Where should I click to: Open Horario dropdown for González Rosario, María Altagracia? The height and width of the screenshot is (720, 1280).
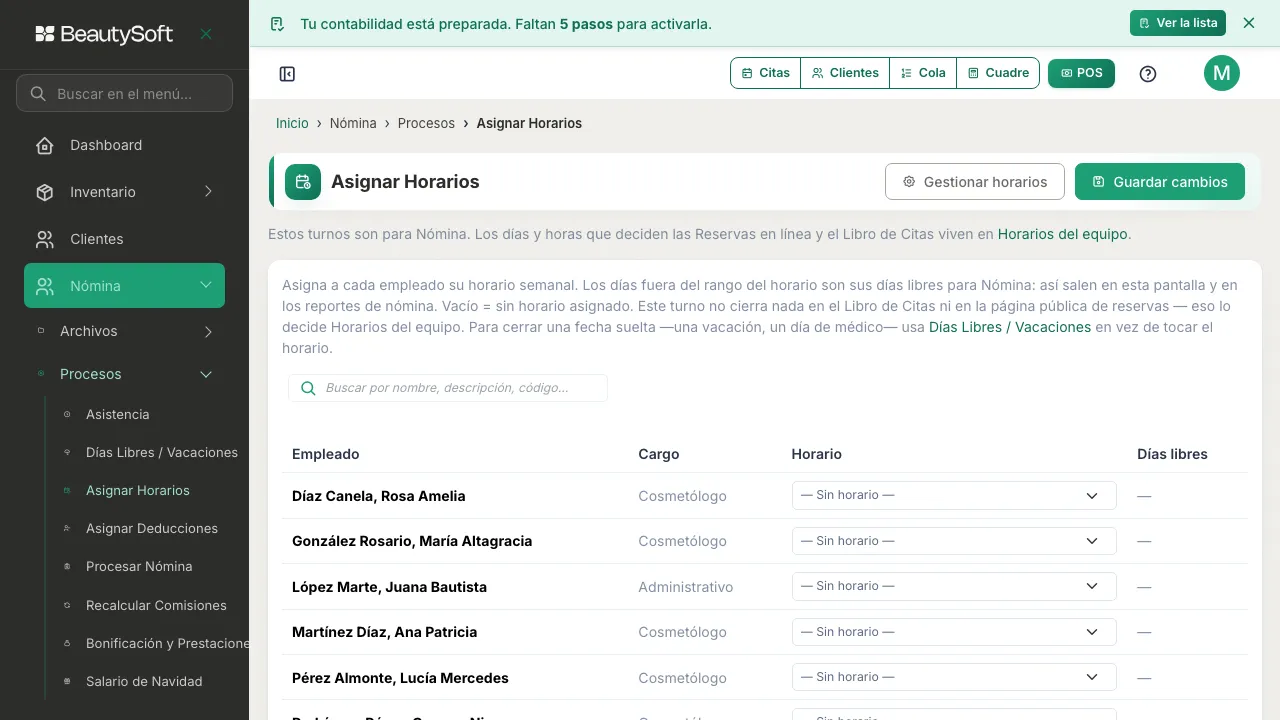(954, 541)
